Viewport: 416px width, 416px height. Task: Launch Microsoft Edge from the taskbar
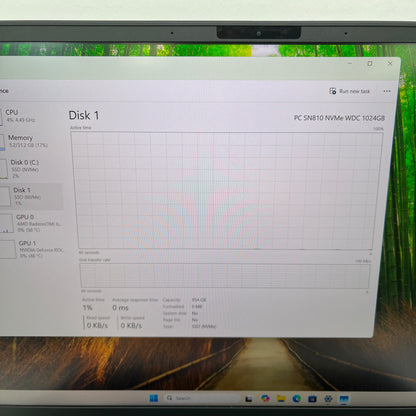pyautogui.click(x=297, y=398)
